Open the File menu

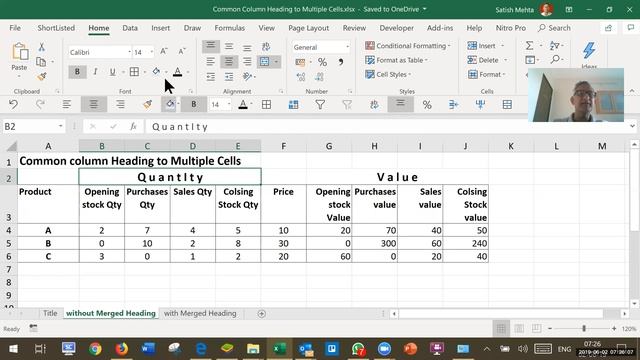click(15, 28)
